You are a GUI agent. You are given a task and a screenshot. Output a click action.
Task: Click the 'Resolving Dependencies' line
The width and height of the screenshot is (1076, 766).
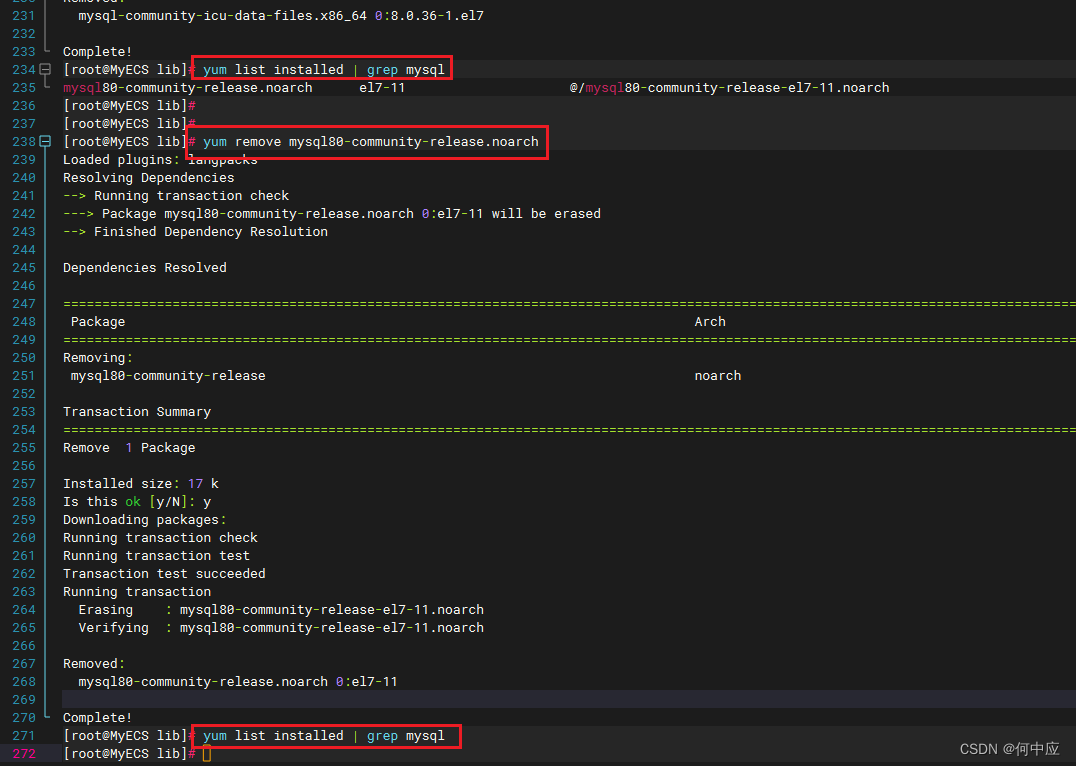click(148, 178)
